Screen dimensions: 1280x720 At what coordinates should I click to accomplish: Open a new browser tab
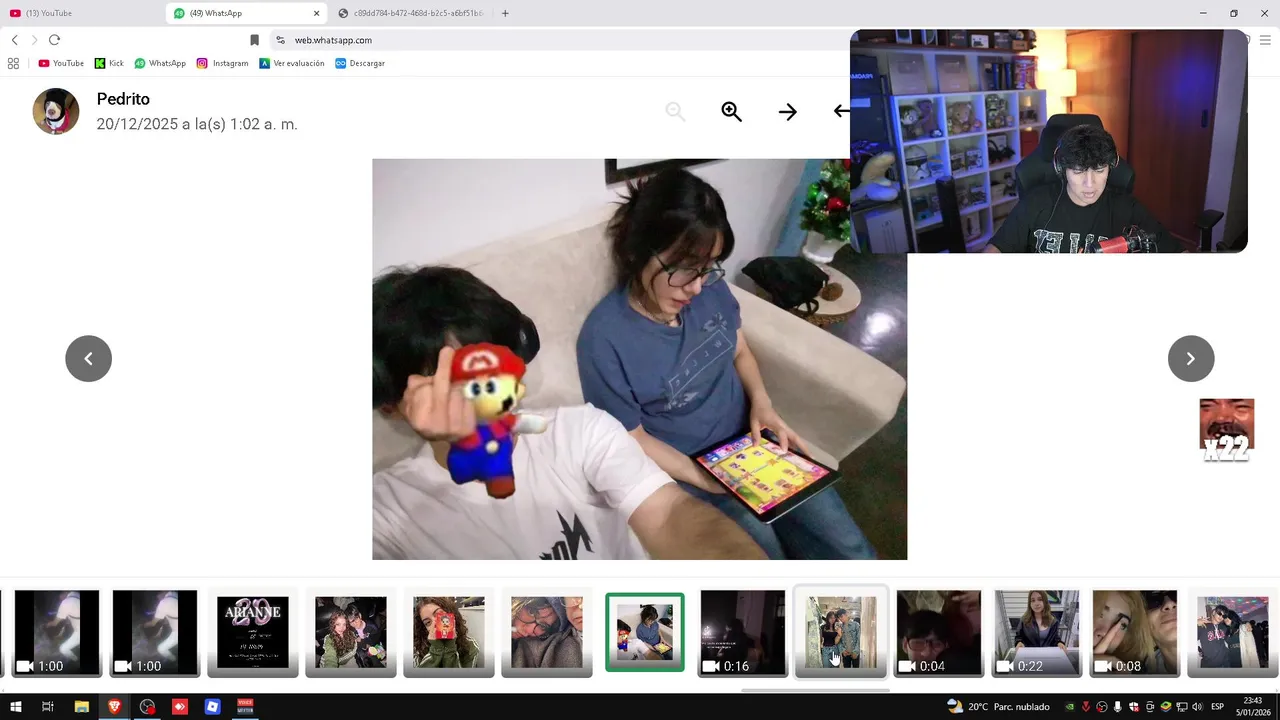click(505, 13)
